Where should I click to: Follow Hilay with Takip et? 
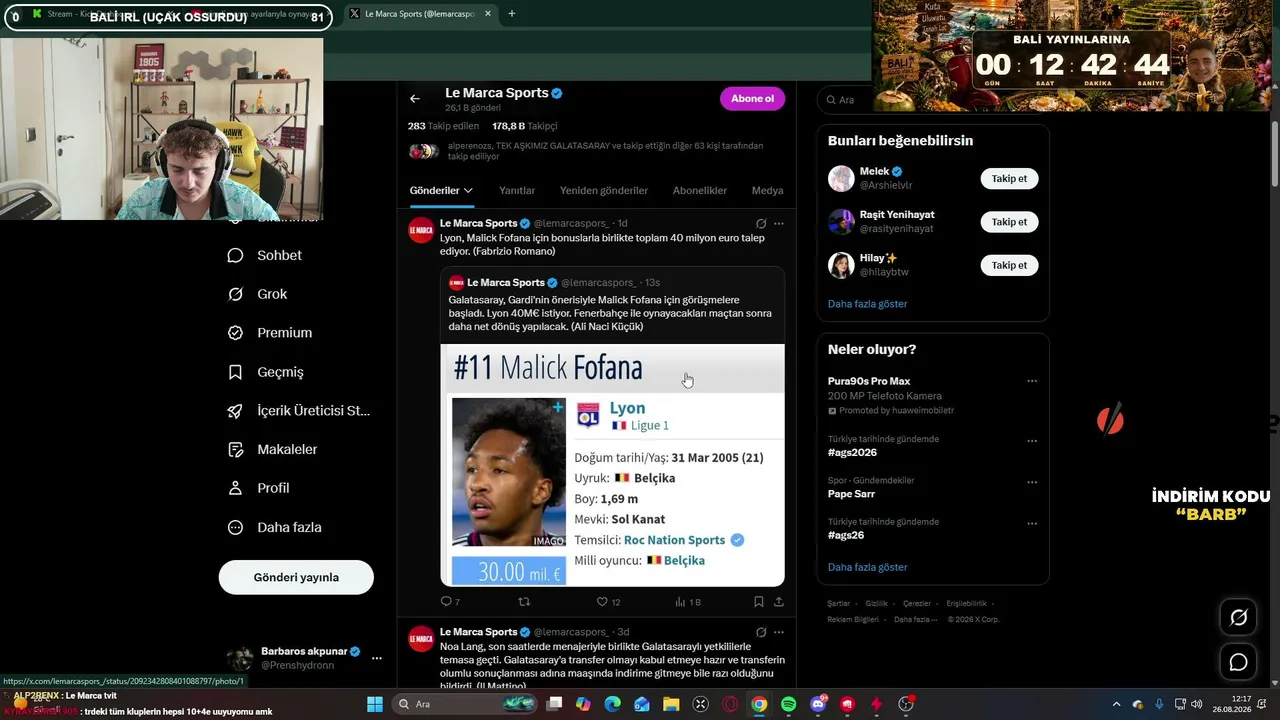[1009, 265]
